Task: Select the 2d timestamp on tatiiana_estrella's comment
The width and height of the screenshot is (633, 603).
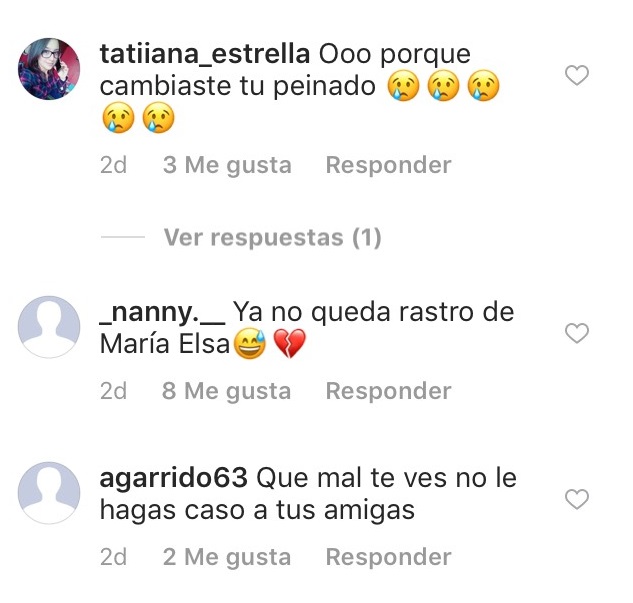Action: pyautogui.click(x=113, y=165)
